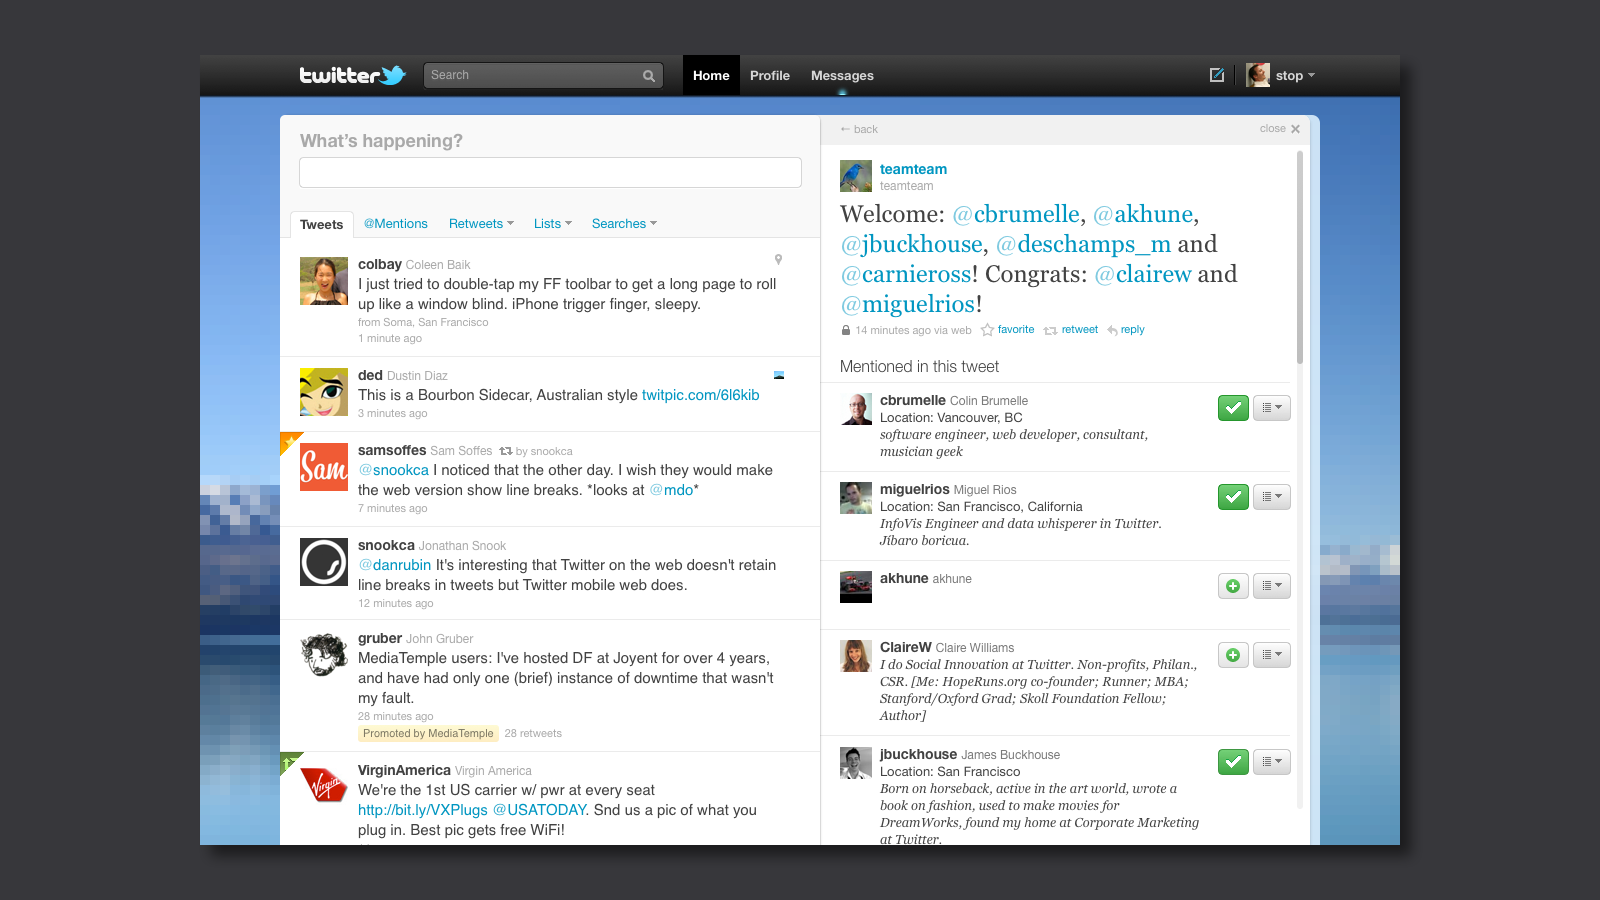The height and width of the screenshot is (900, 1600).
Task: Open the list menu for cbrumelle
Action: coord(1272,408)
